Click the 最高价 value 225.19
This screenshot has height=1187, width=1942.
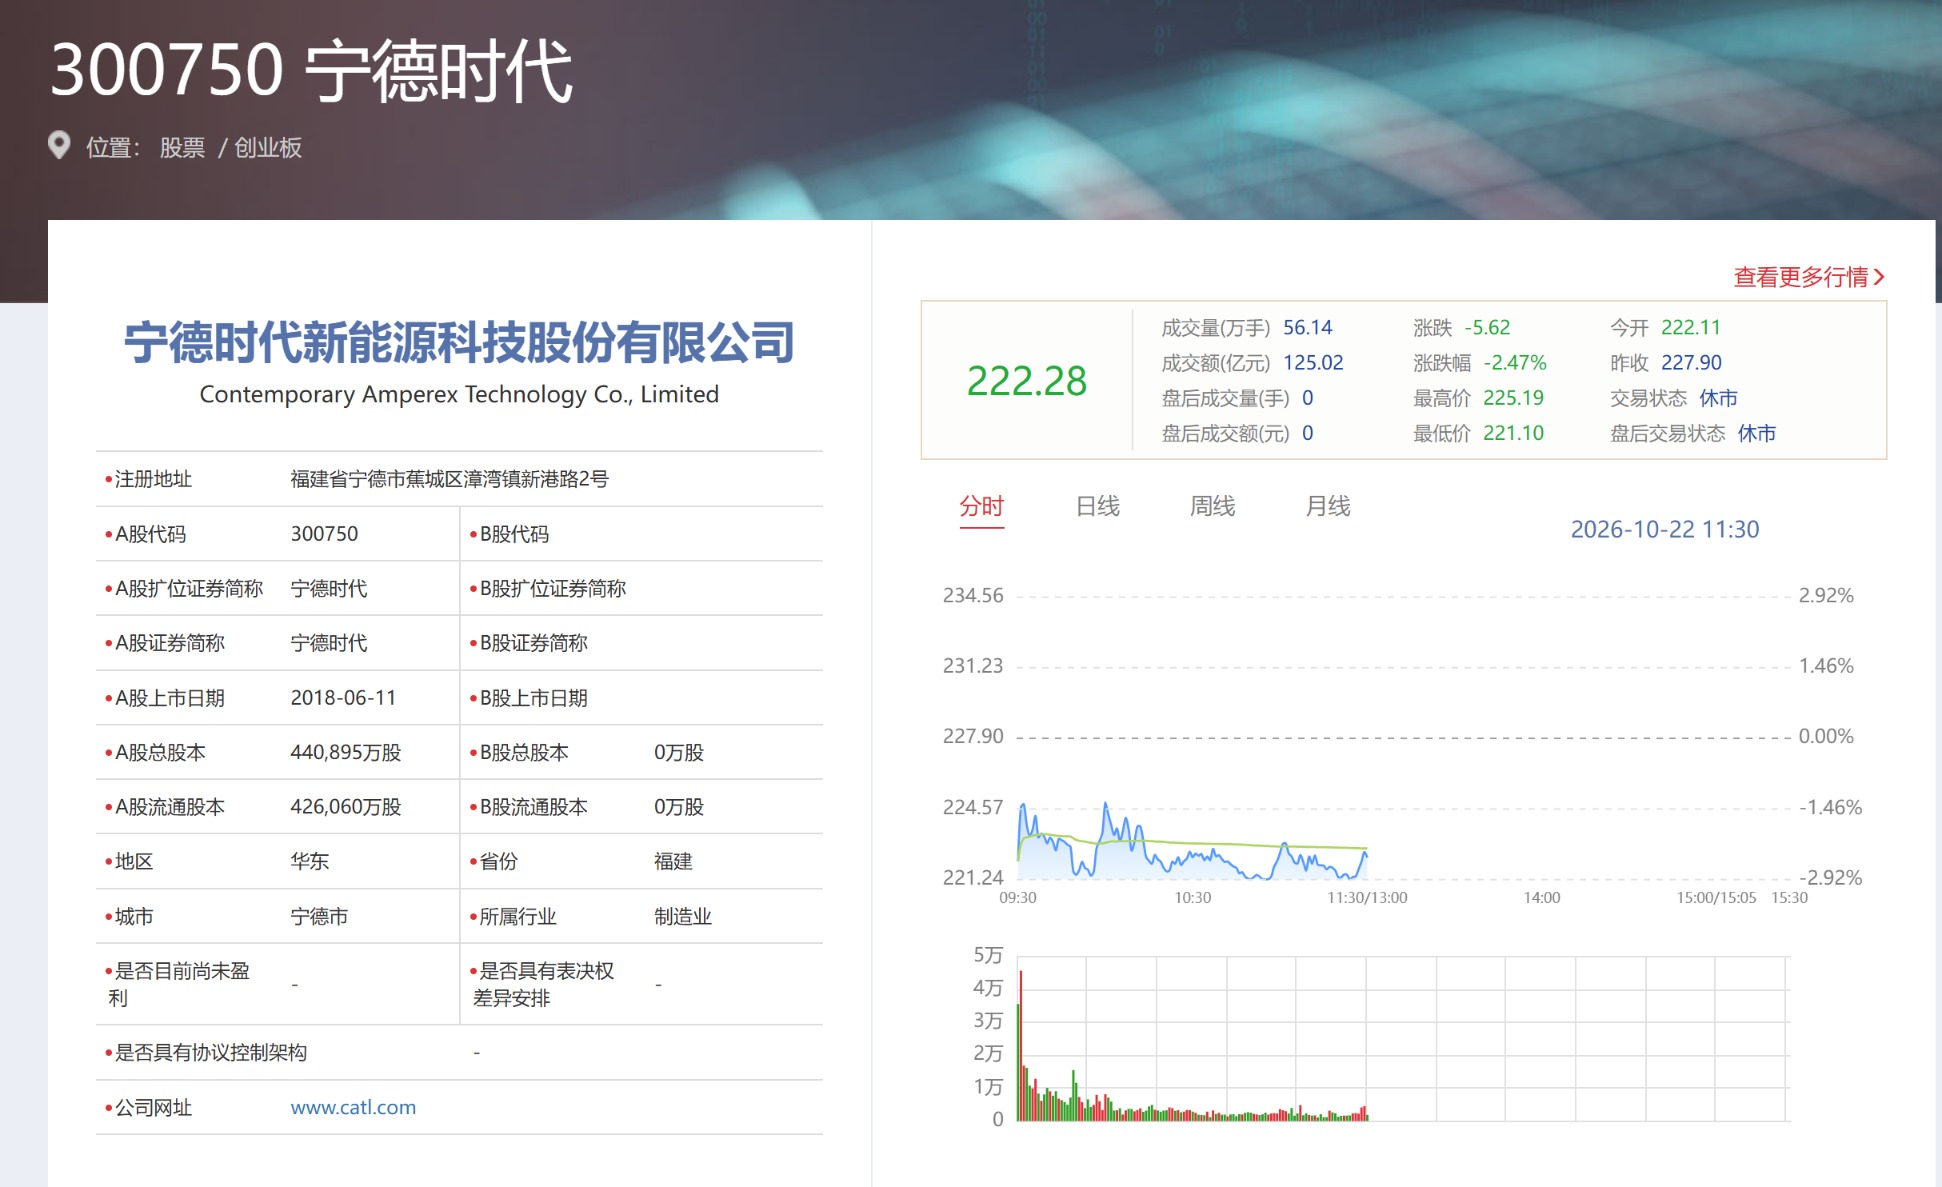point(1513,398)
